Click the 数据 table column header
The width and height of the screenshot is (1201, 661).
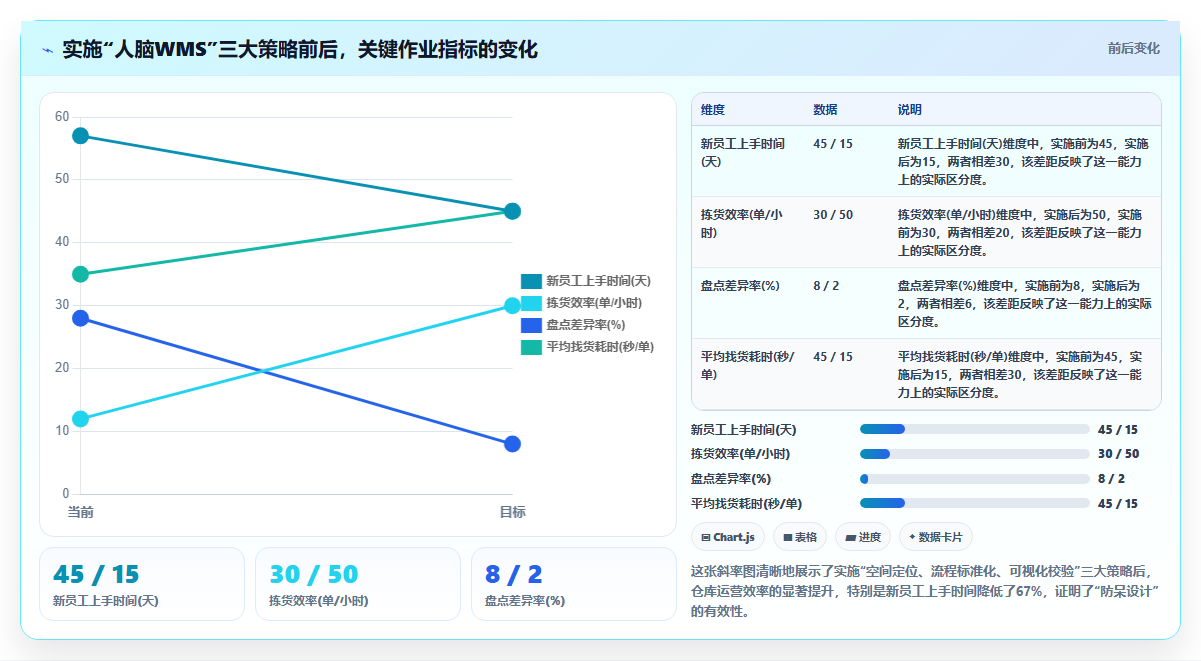825,110
